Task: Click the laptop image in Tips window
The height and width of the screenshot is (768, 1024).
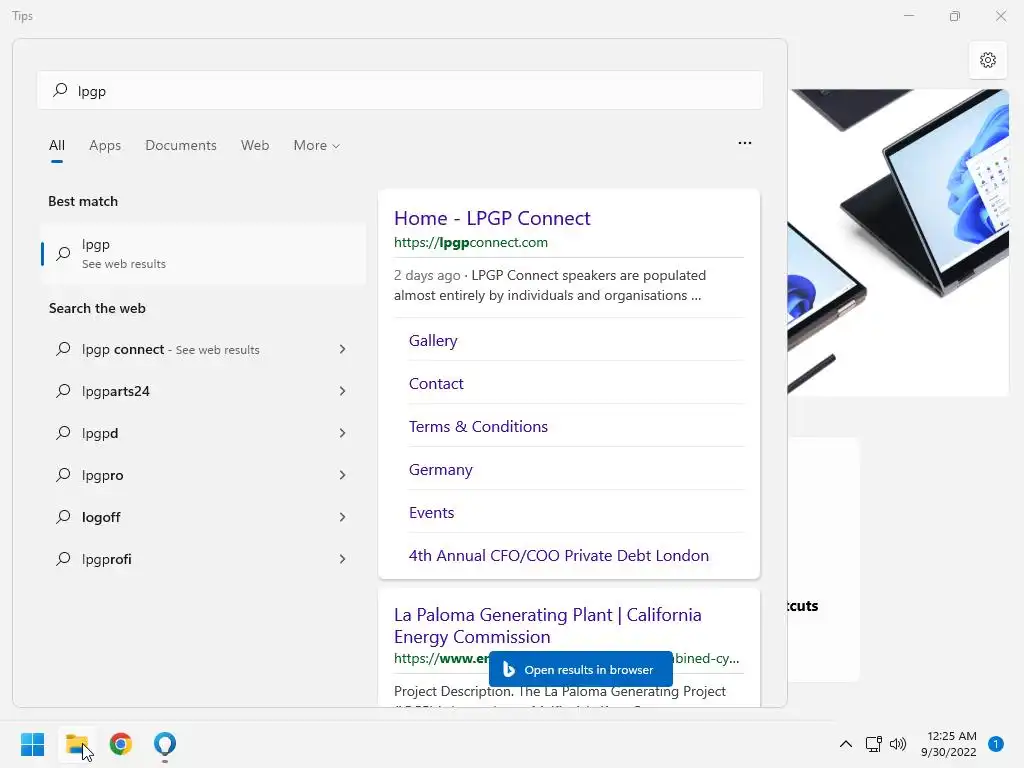Action: (898, 242)
